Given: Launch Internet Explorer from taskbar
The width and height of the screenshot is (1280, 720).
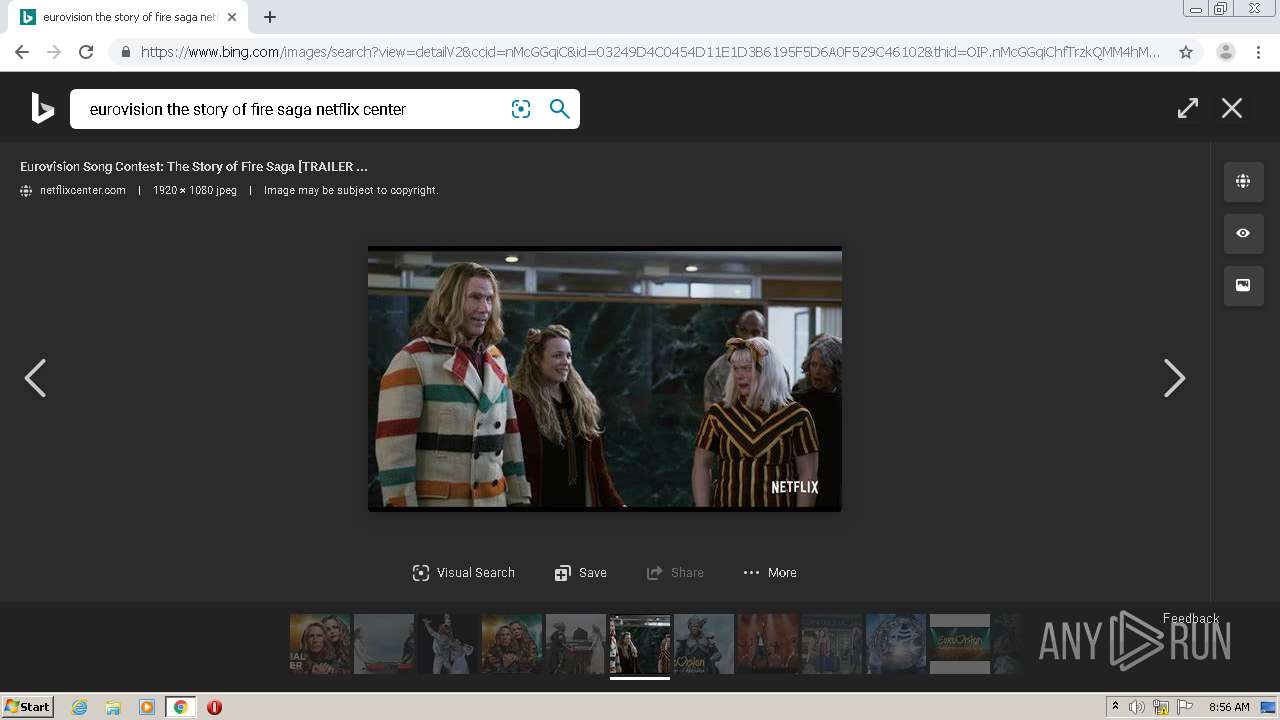Looking at the screenshot, I should [80, 707].
